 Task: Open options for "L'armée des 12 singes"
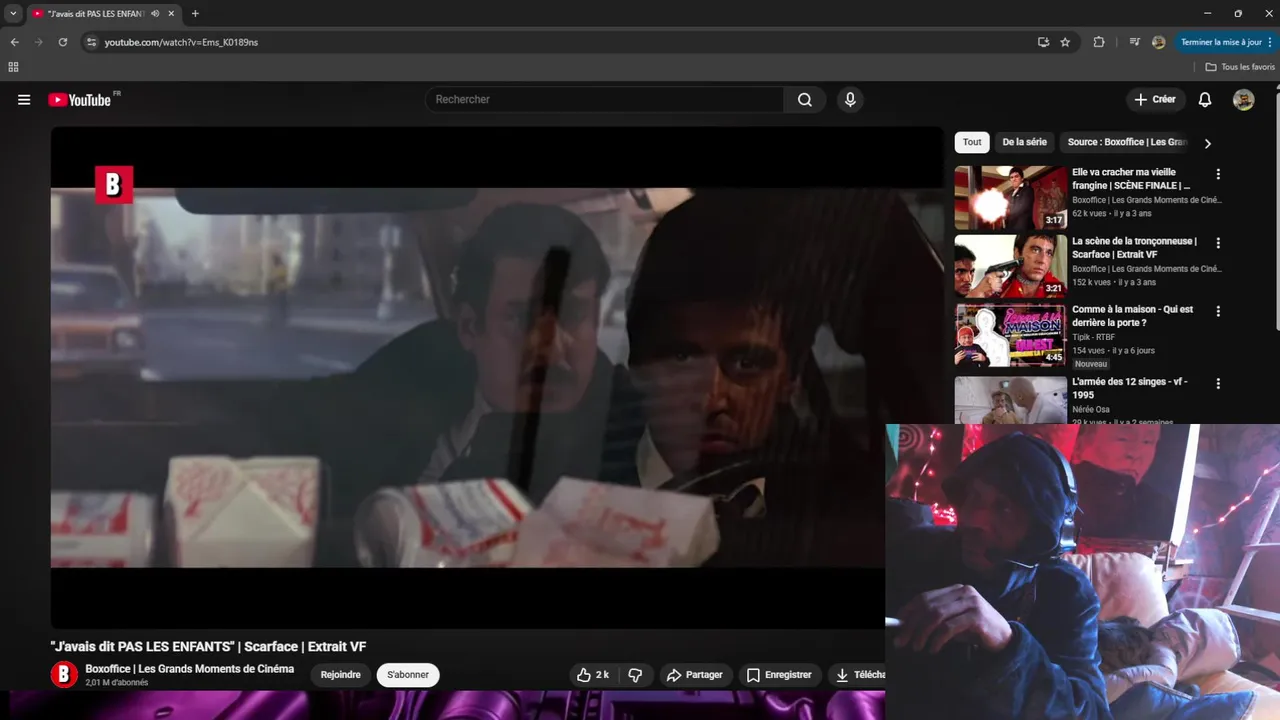tap(1218, 384)
